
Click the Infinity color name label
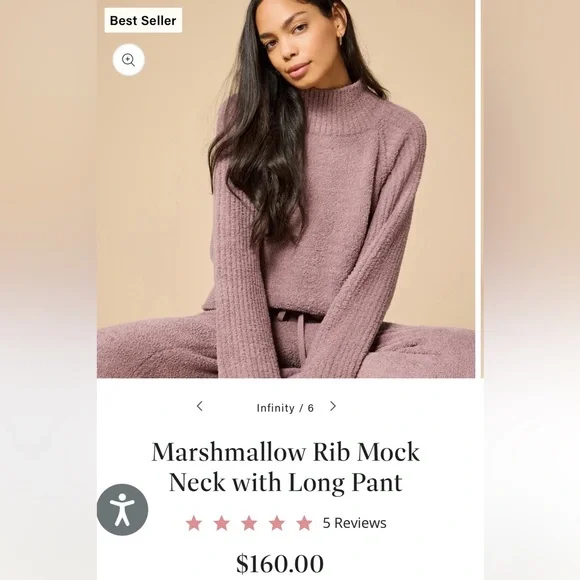point(276,408)
